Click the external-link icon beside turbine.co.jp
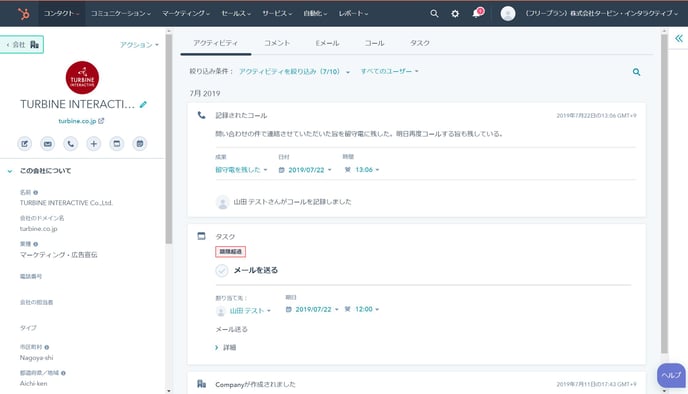This screenshot has height=394, width=688. coord(101,121)
